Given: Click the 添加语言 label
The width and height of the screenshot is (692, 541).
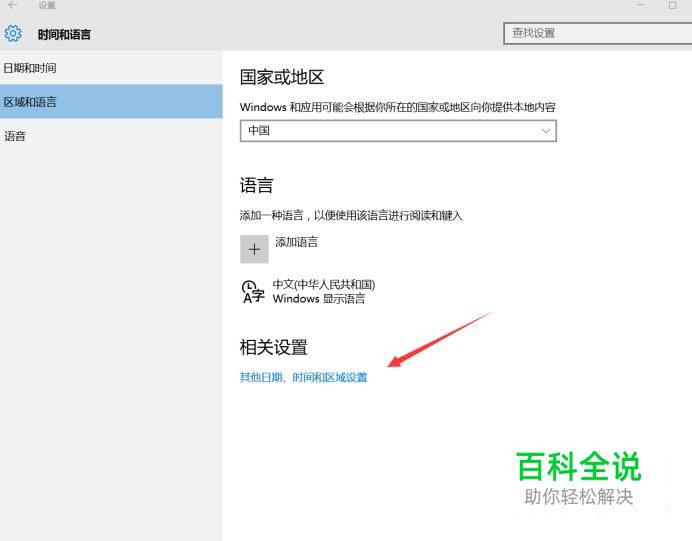Looking at the screenshot, I should pos(297,242).
